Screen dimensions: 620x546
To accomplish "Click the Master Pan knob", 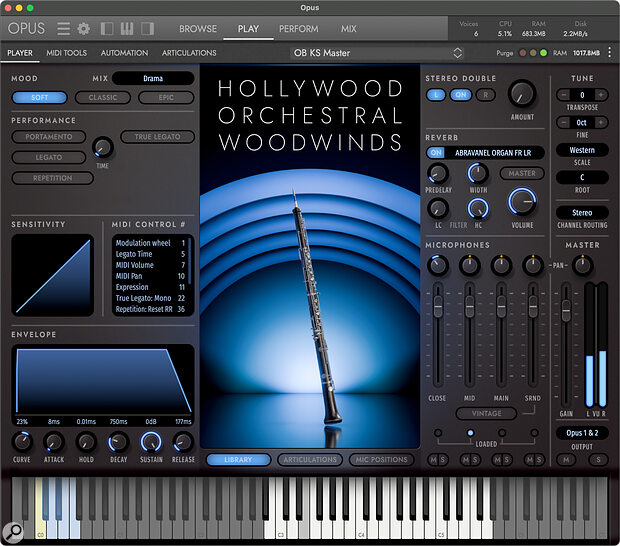I will point(582,265).
